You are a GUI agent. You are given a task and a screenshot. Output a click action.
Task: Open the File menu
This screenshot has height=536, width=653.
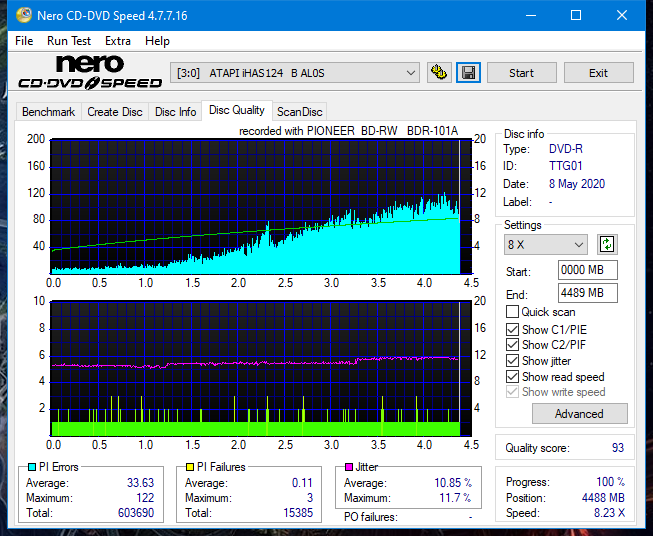pyautogui.click(x=24, y=41)
